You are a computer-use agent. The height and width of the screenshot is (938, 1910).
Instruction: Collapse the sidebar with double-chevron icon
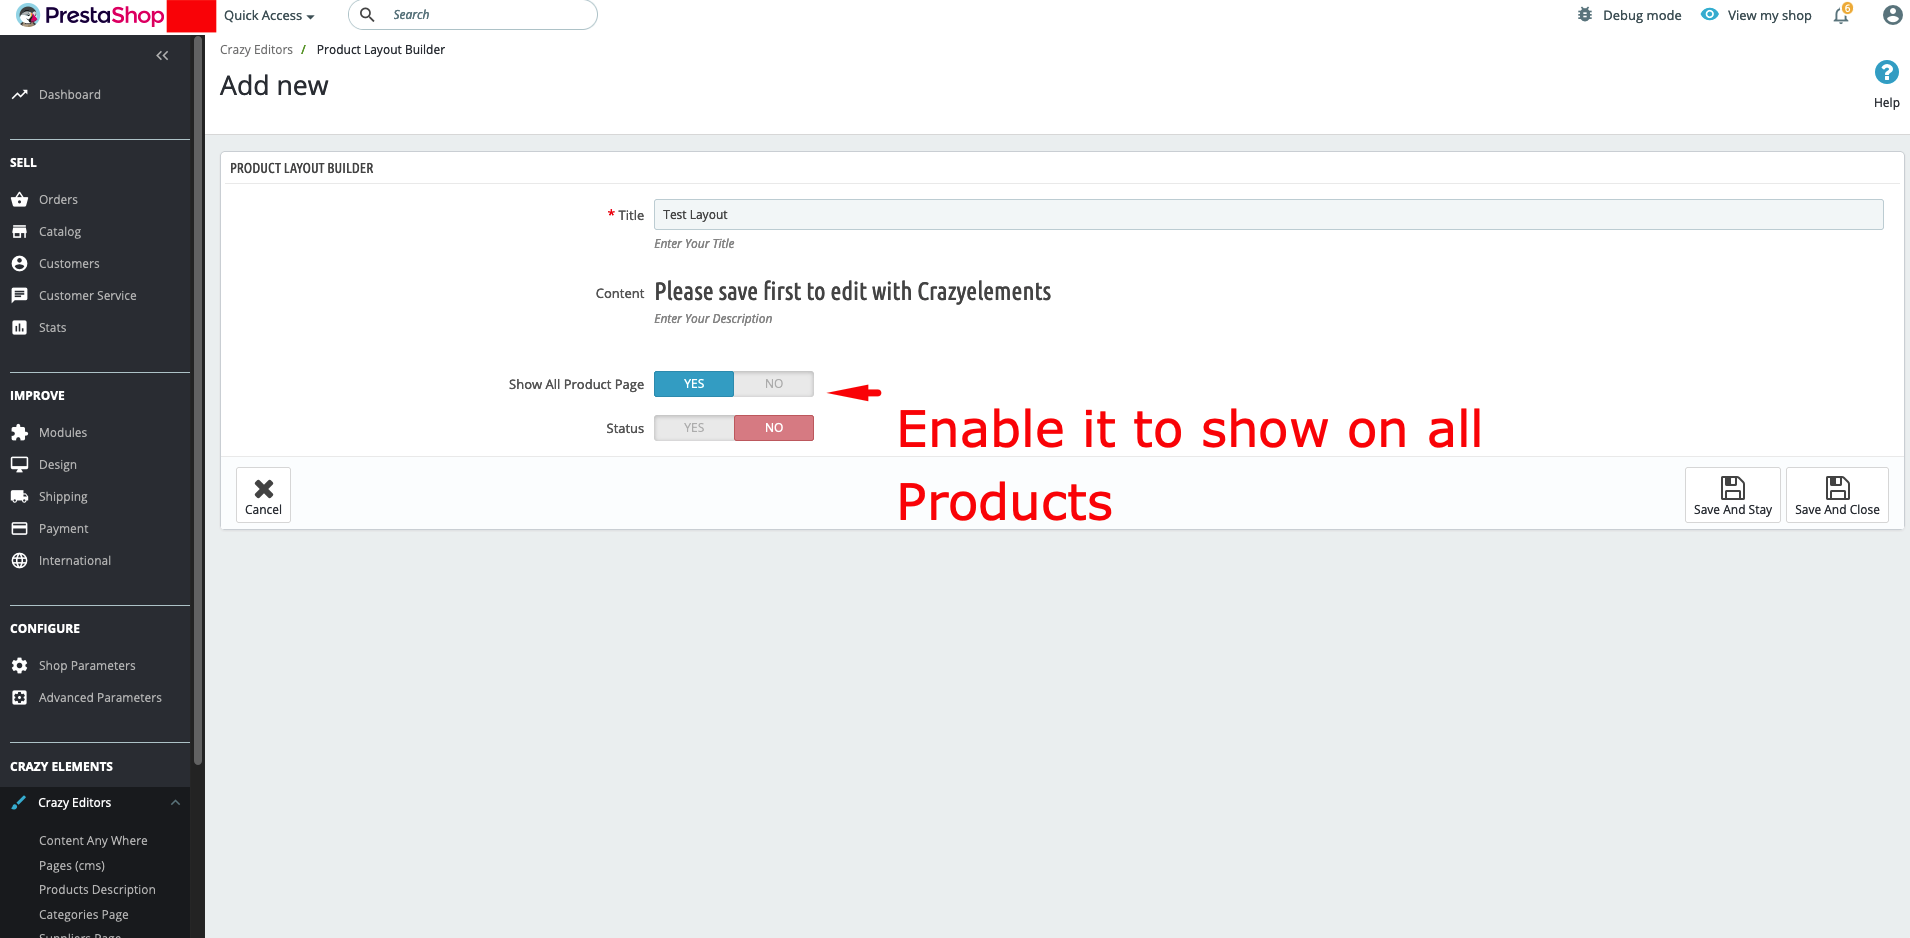click(162, 56)
